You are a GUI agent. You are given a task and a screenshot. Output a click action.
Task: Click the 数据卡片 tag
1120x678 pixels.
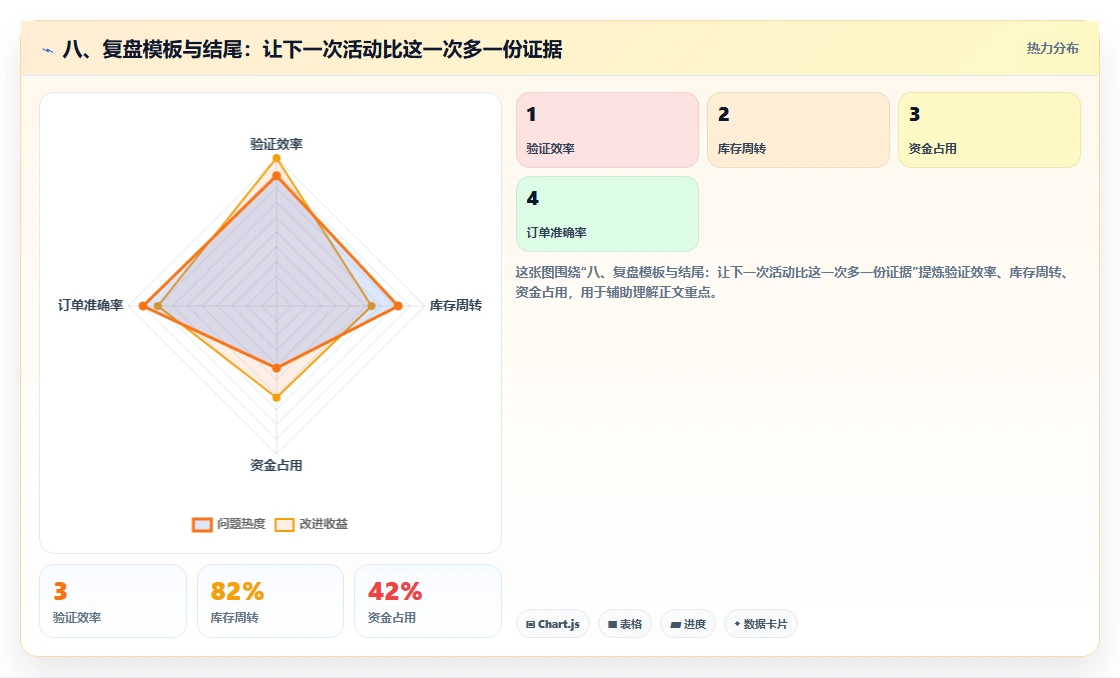pos(761,624)
